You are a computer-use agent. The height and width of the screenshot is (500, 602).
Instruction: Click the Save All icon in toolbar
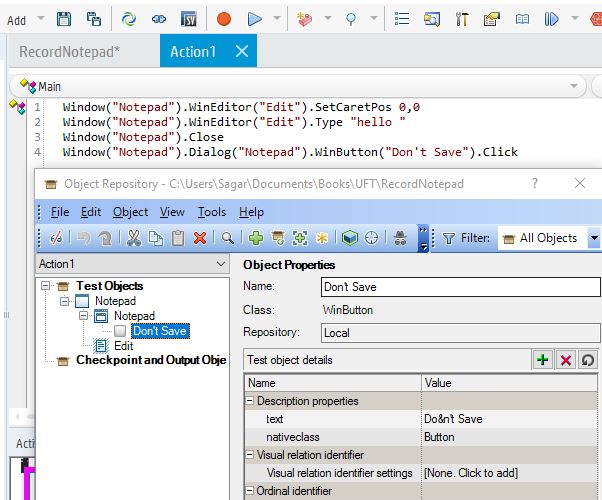93,18
